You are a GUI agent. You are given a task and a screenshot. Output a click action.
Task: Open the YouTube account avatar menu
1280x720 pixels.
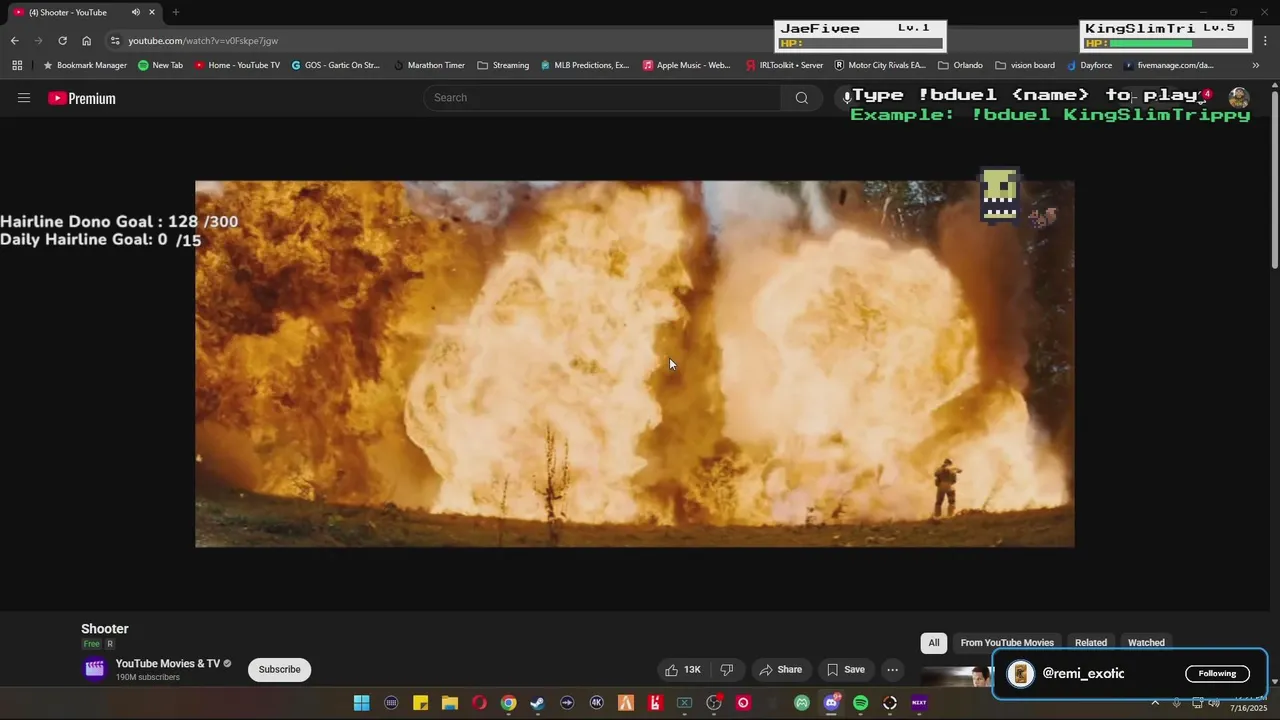point(1239,98)
